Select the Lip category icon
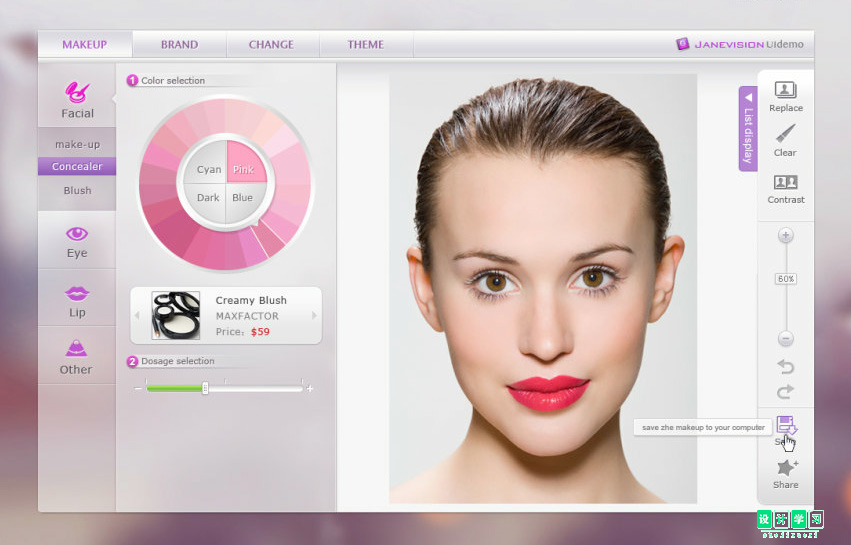The height and width of the screenshot is (545, 851). (x=77, y=294)
